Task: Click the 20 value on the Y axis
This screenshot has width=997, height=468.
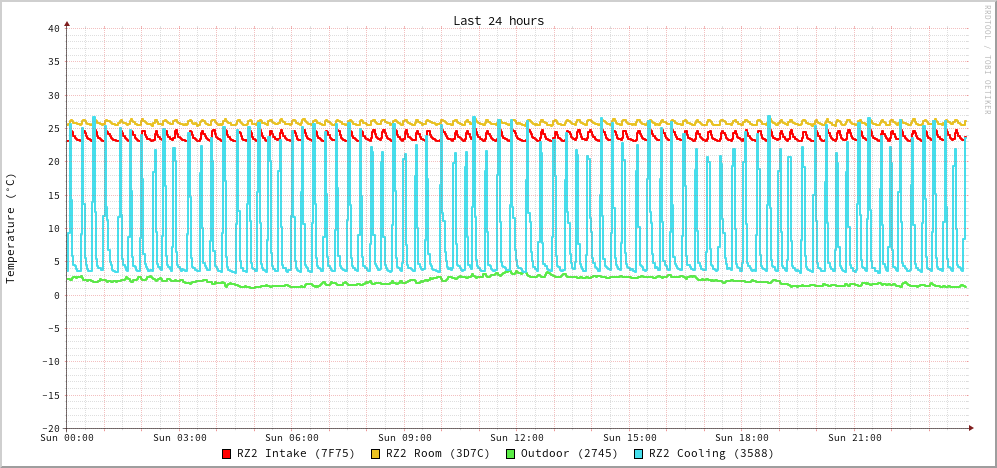Action: click(x=53, y=162)
